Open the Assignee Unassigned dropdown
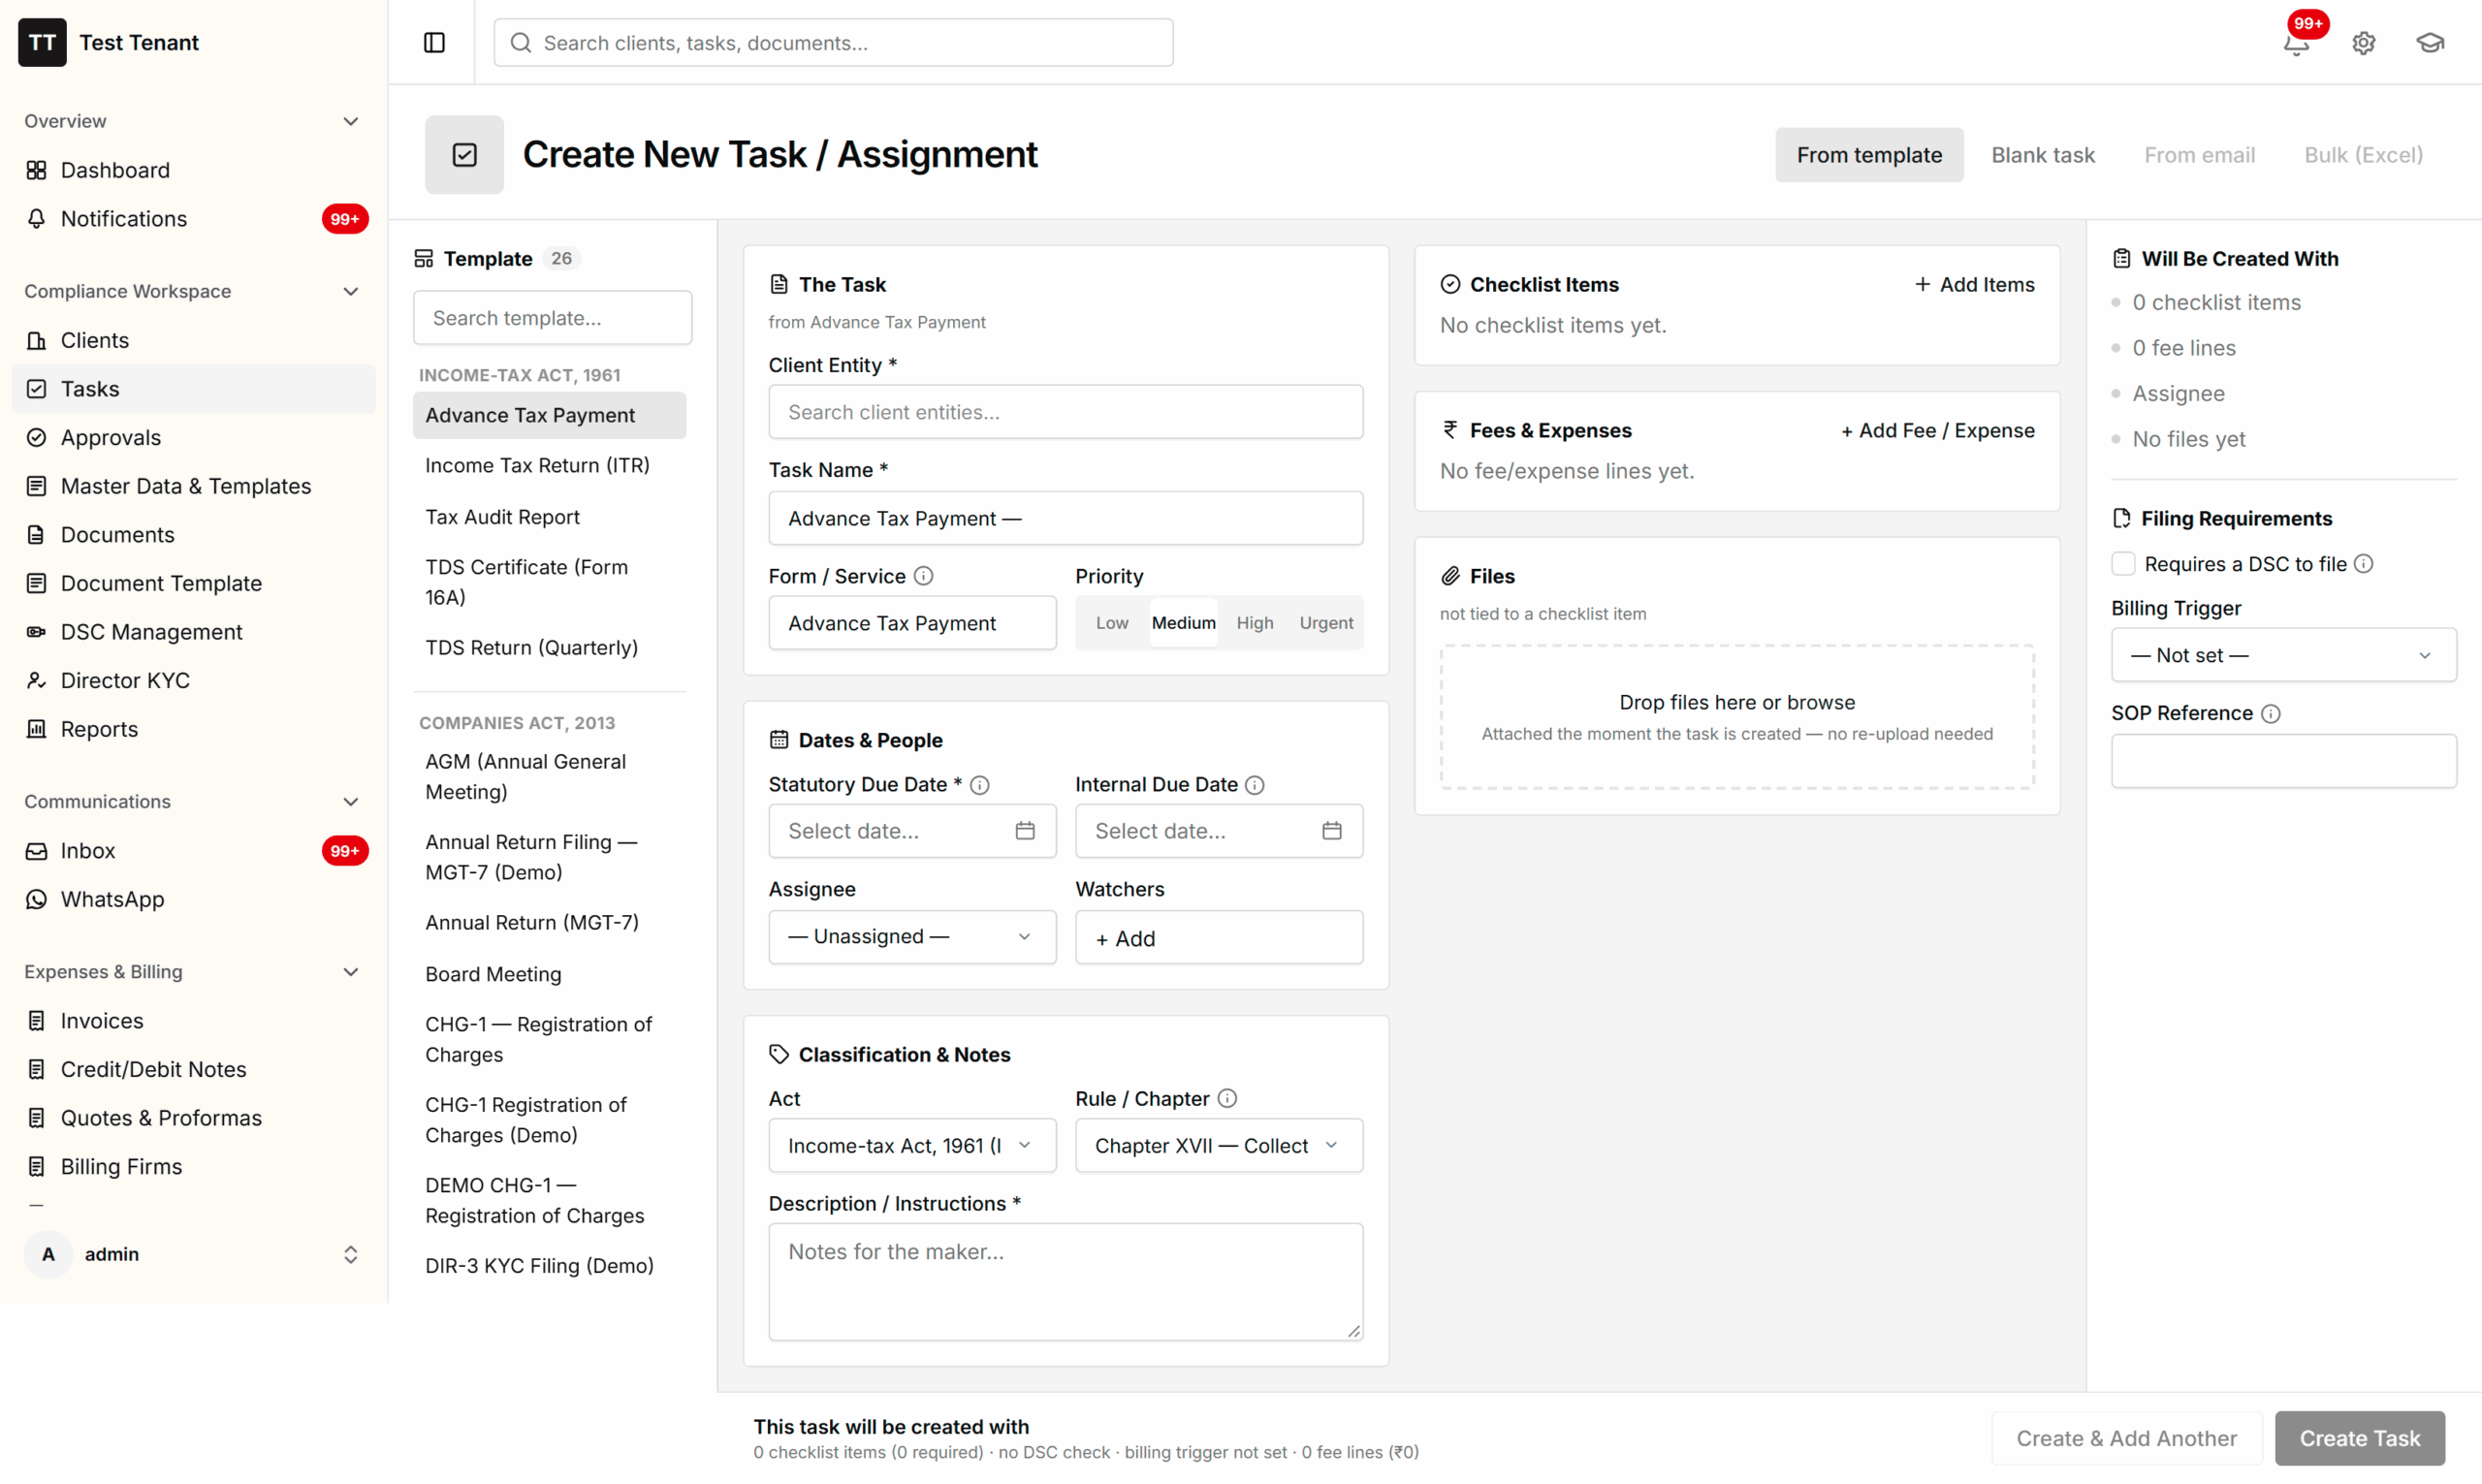This screenshot has height=1484, width=2482. click(x=912, y=937)
